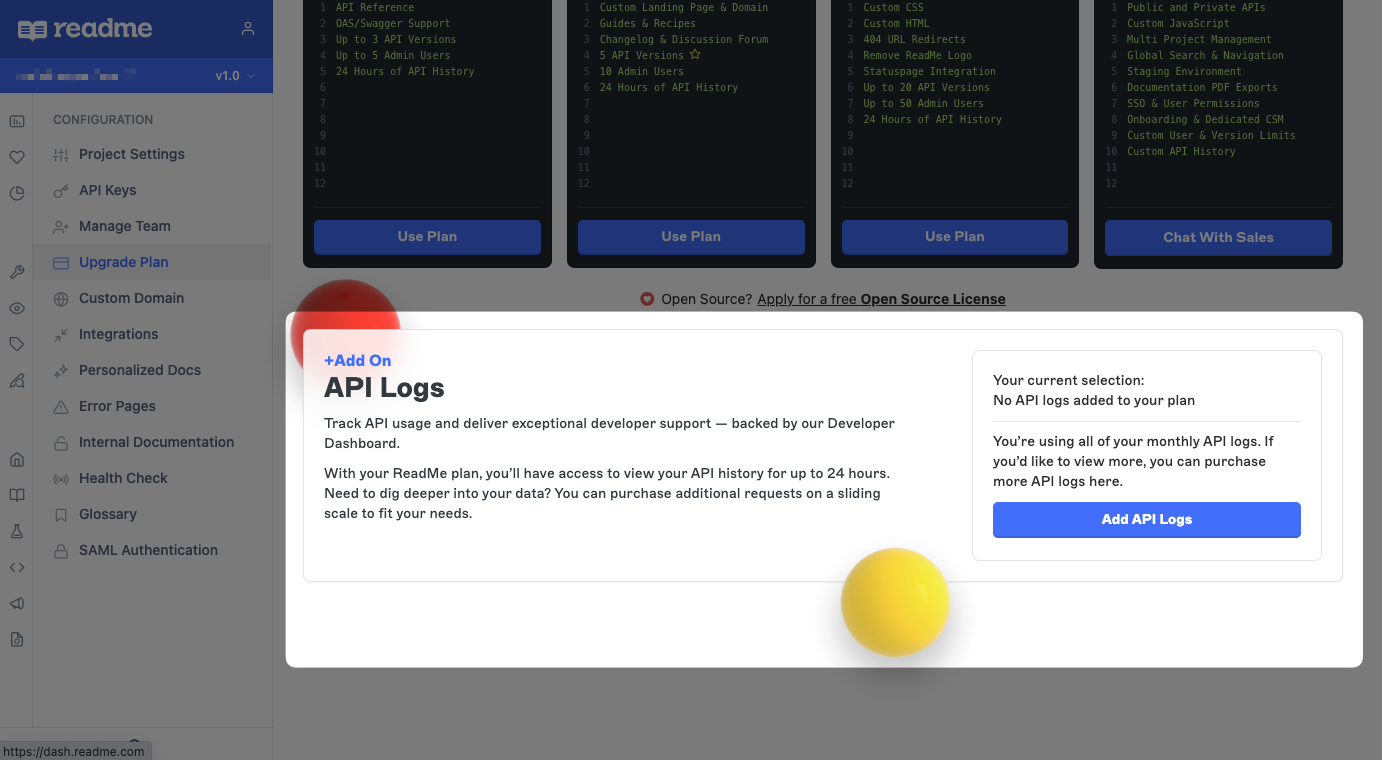Click 'No API logs added to your plan' text
This screenshot has height=760, width=1382.
pos(1094,400)
